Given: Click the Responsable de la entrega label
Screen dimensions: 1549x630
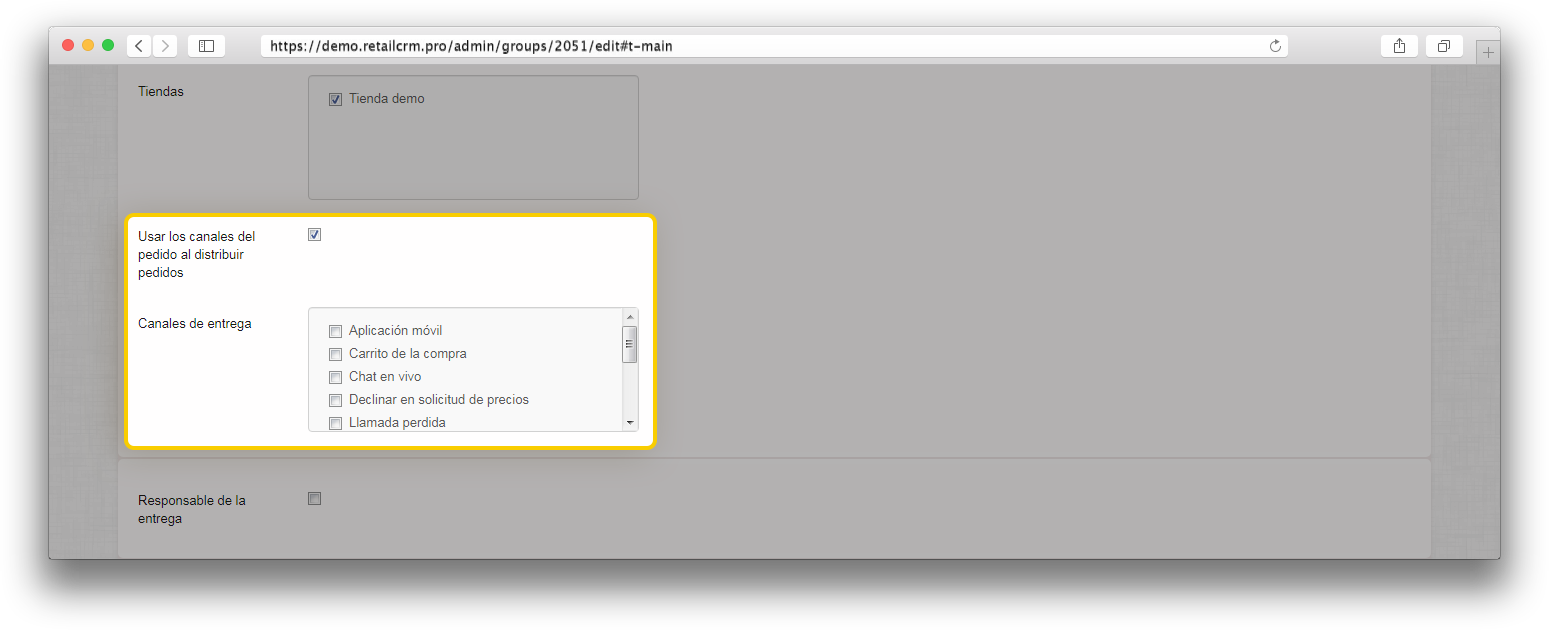Looking at the screenshot, I should 192,509.
